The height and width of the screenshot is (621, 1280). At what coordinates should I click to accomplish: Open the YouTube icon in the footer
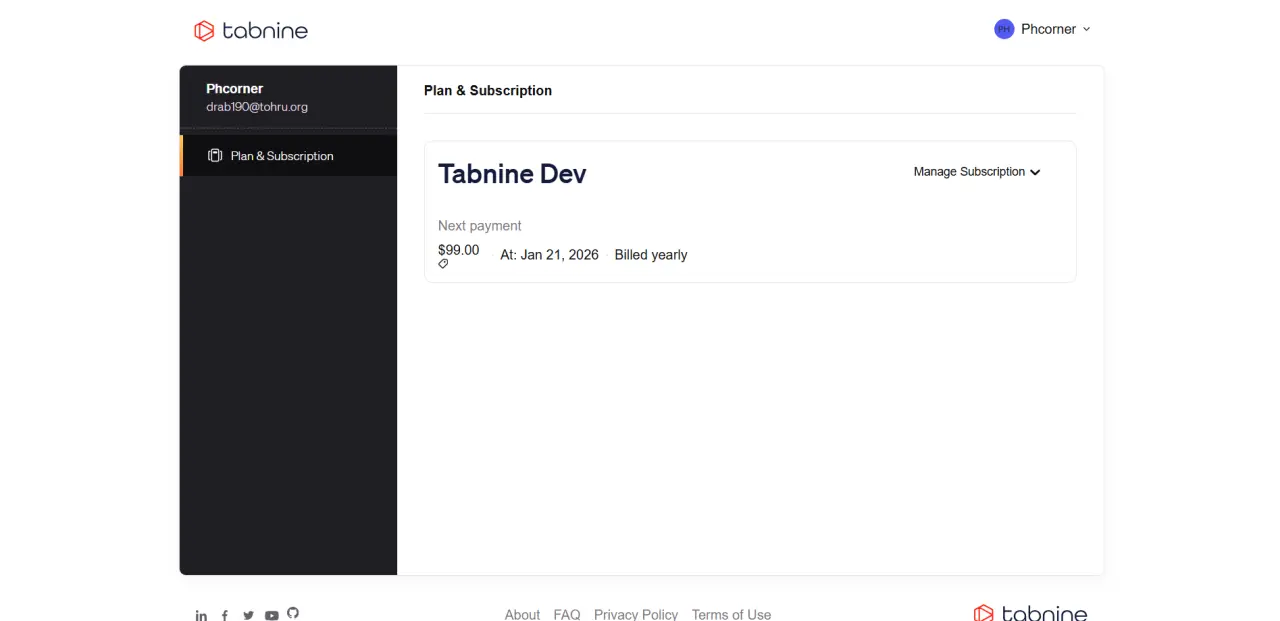[272, 616]
